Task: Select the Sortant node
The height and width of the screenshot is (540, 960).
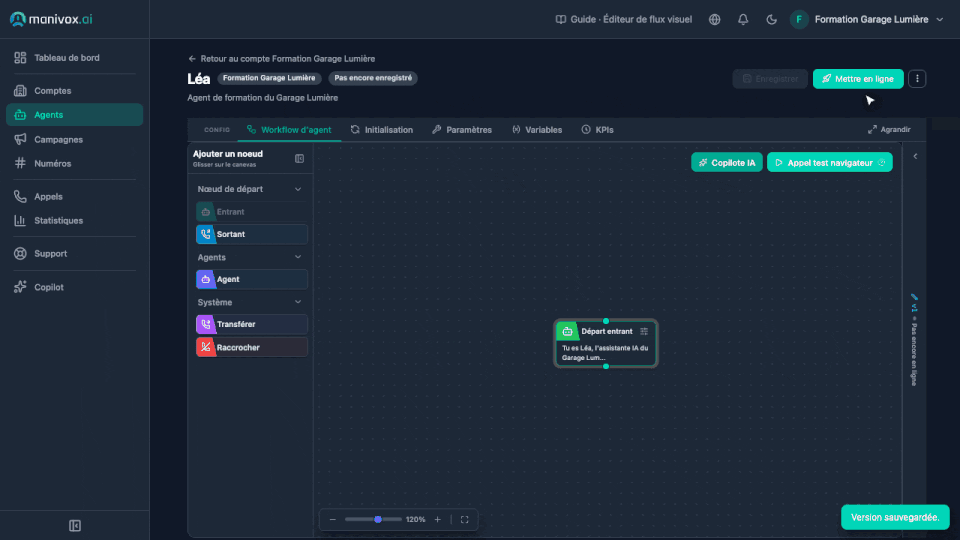Action: click(x=251, y=234)
